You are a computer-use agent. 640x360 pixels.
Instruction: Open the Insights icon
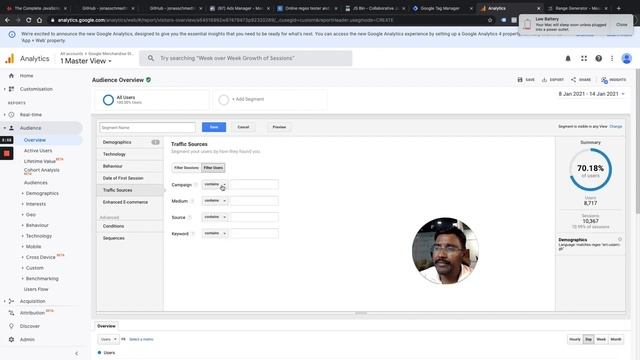pos(604,80)
